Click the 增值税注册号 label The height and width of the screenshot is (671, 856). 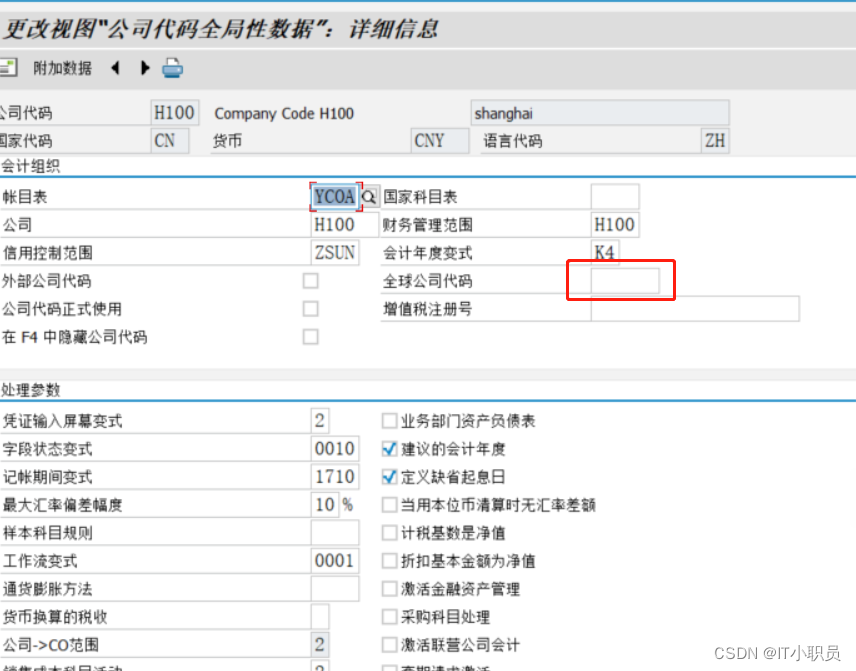coord(427,309)
